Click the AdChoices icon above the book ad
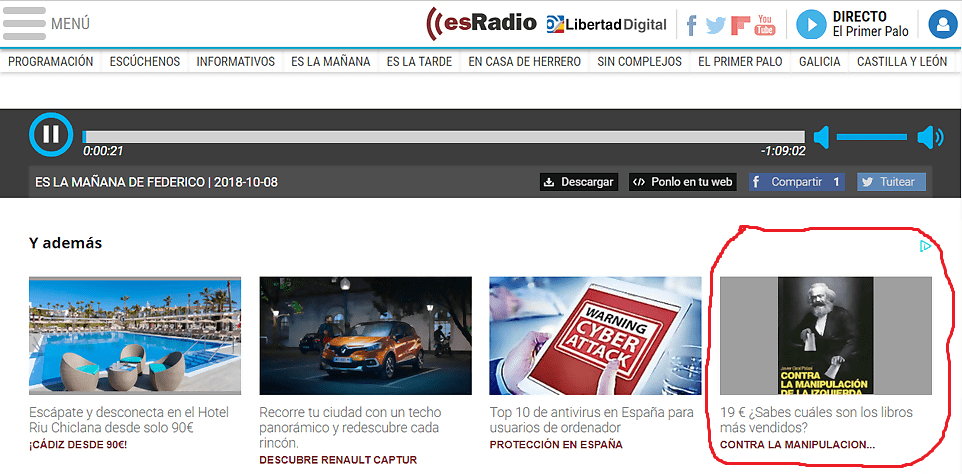962x474 pixels. tap(926, 247)
